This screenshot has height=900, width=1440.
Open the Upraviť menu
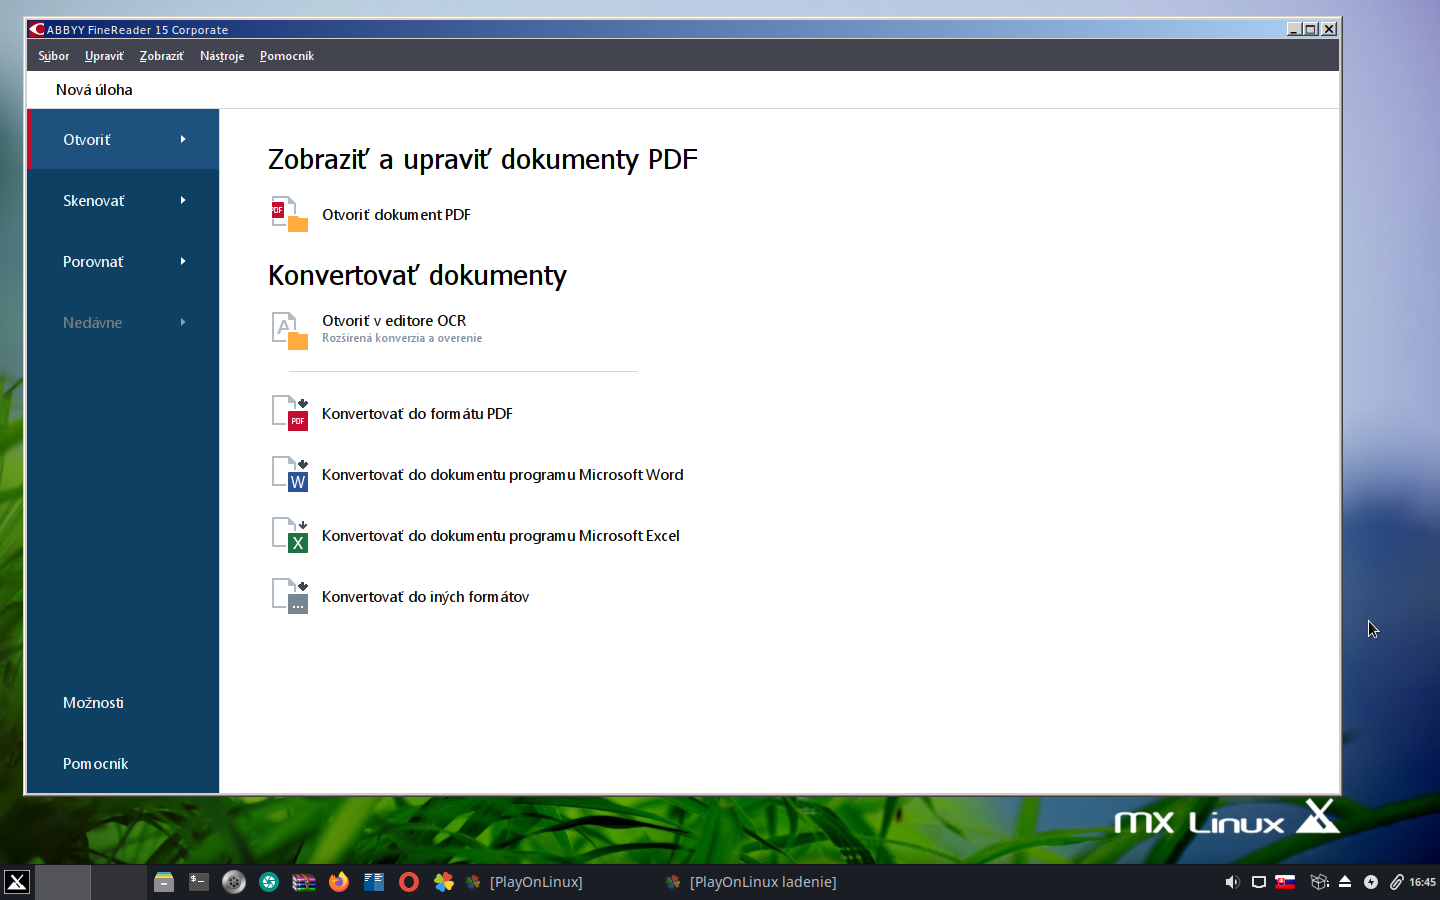[104, 56]
